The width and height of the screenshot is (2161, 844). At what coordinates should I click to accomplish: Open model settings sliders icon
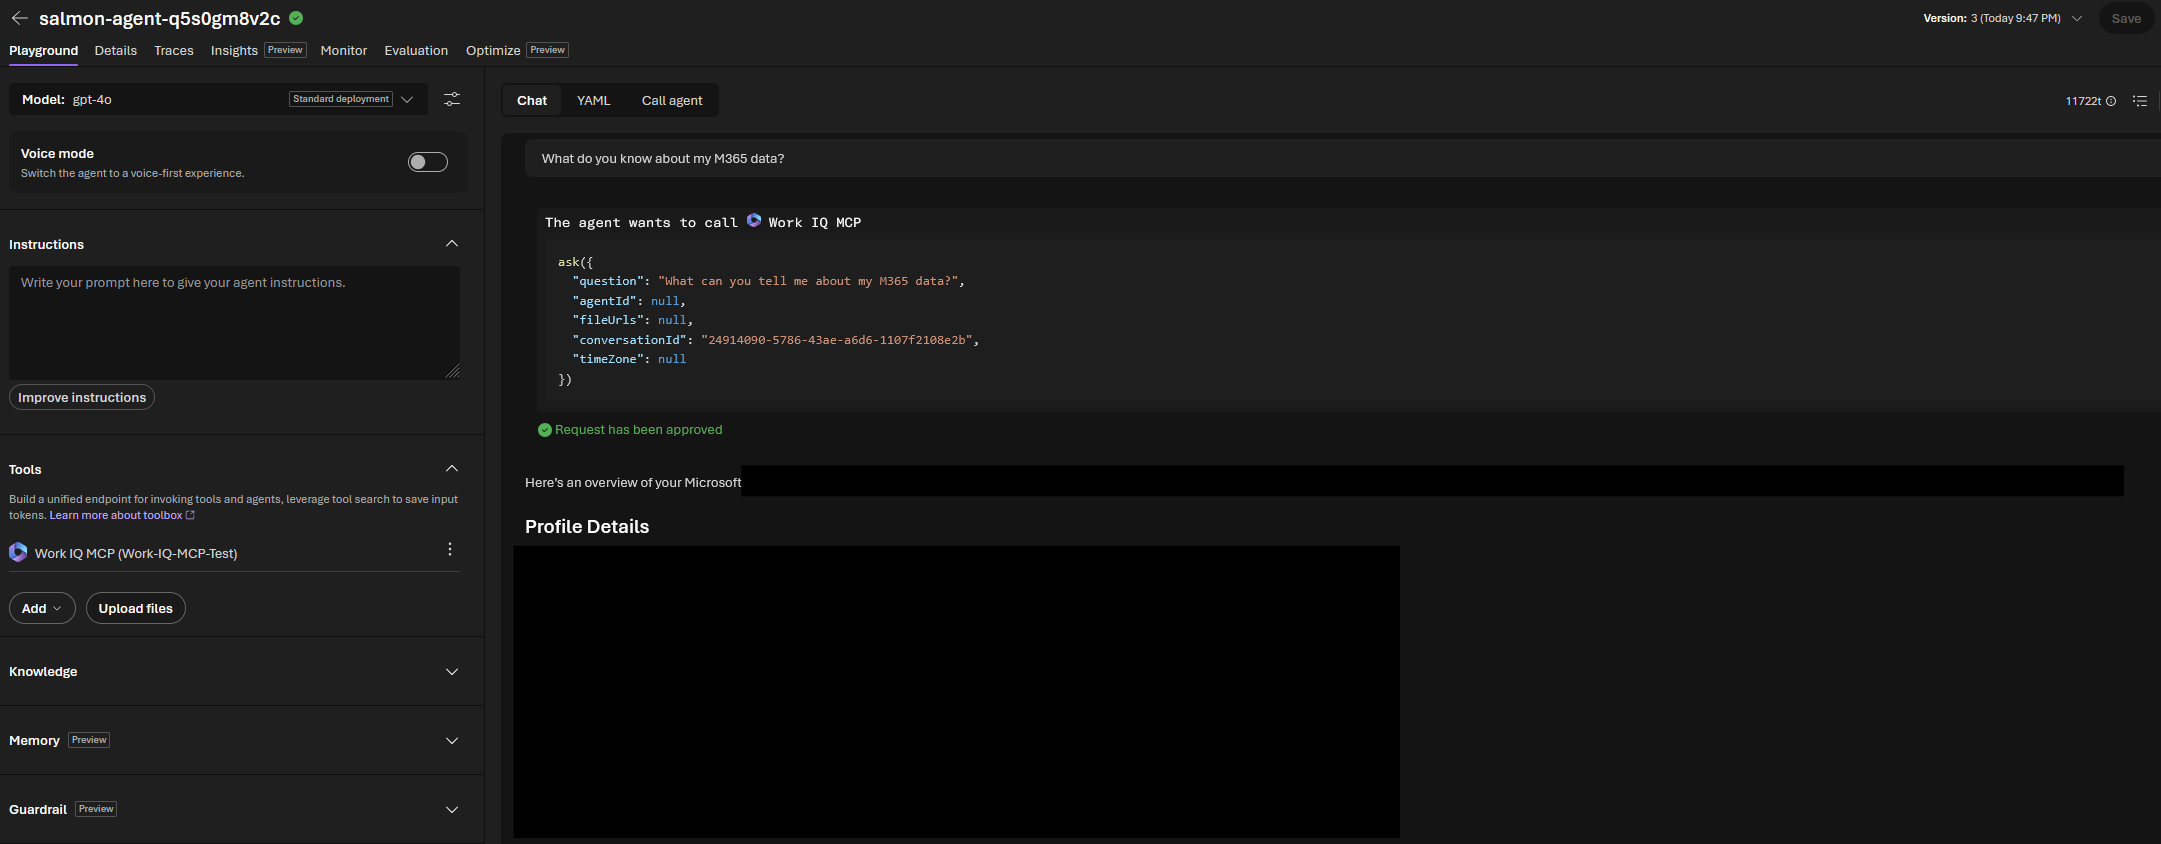point(452,99)
